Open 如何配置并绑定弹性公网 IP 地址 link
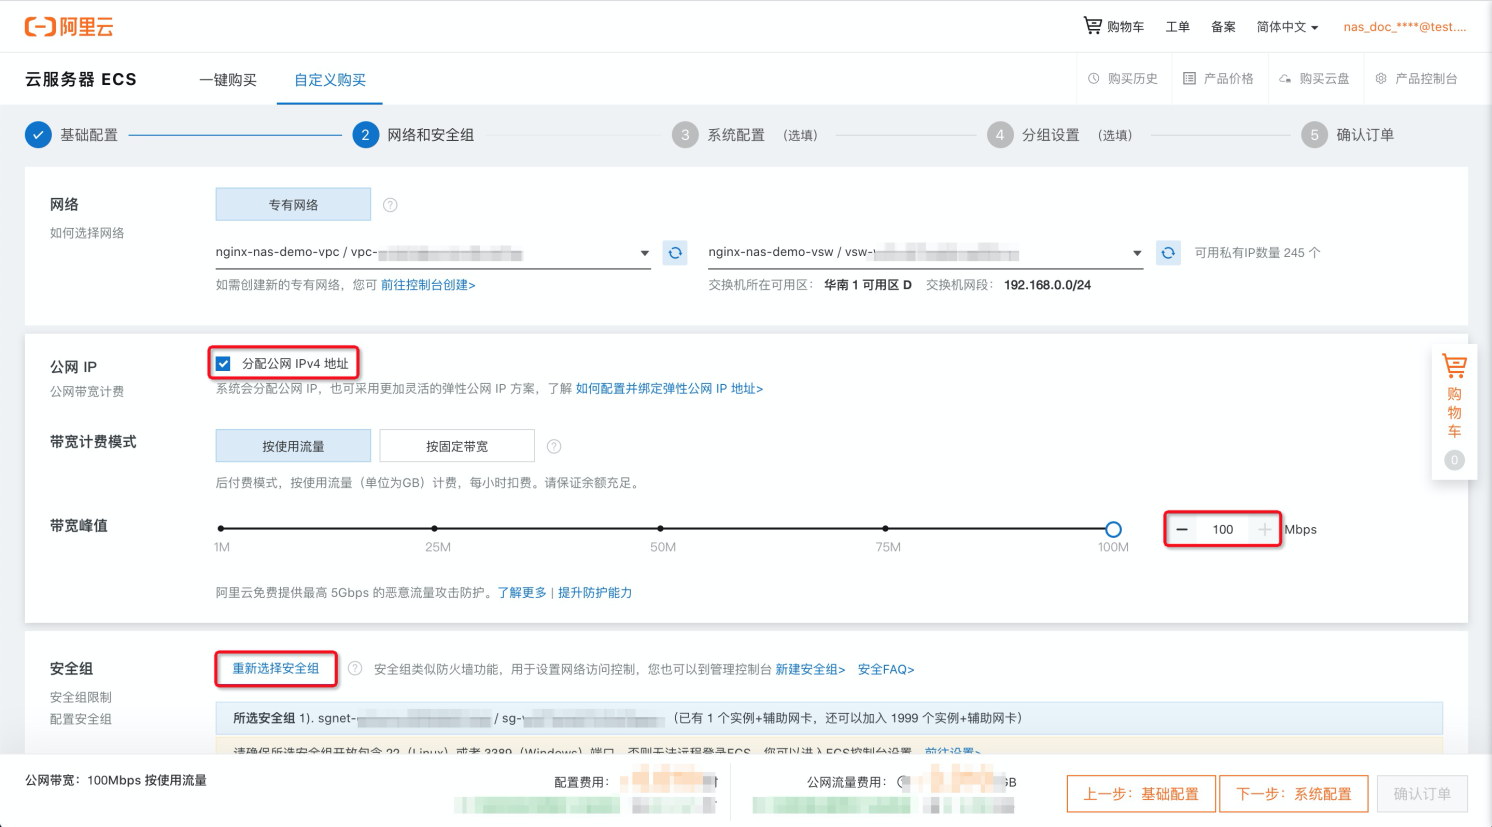The width and height of the screenshot is (1492, 827). click(x=669, y=389)
